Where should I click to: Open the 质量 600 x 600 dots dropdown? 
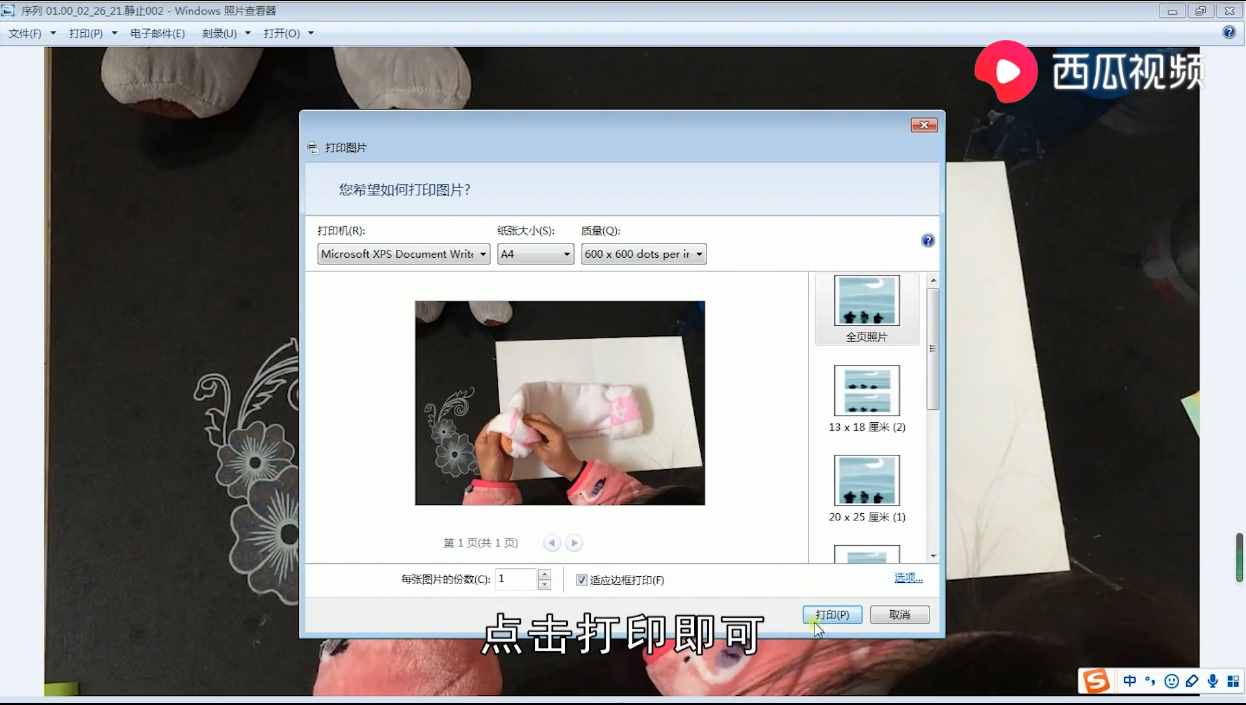(644, 254)
